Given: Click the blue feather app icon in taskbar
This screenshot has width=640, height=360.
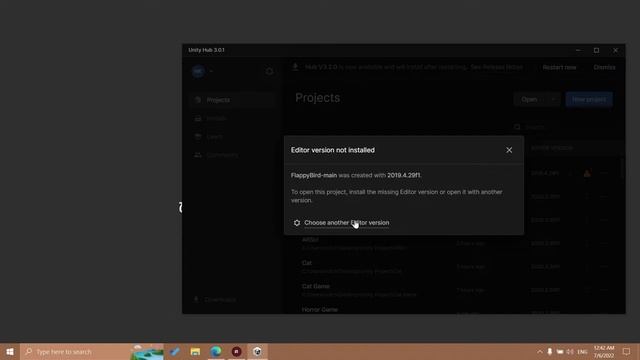Looking at the screenshot, I should tap(175, 351).
